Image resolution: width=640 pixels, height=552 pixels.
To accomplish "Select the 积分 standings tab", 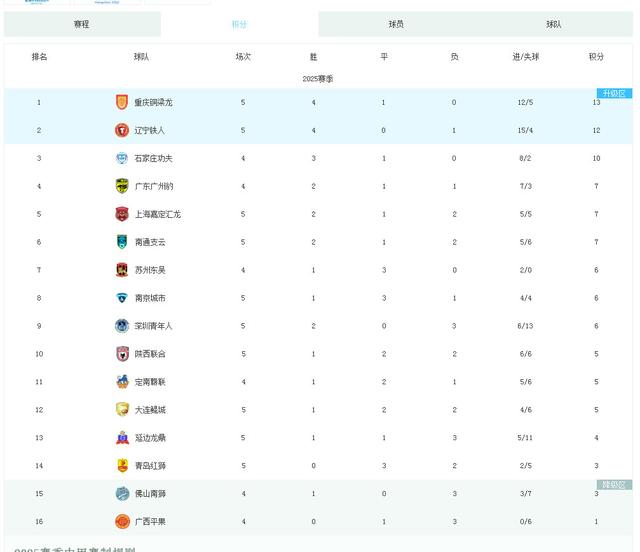I will coord(239,24).
